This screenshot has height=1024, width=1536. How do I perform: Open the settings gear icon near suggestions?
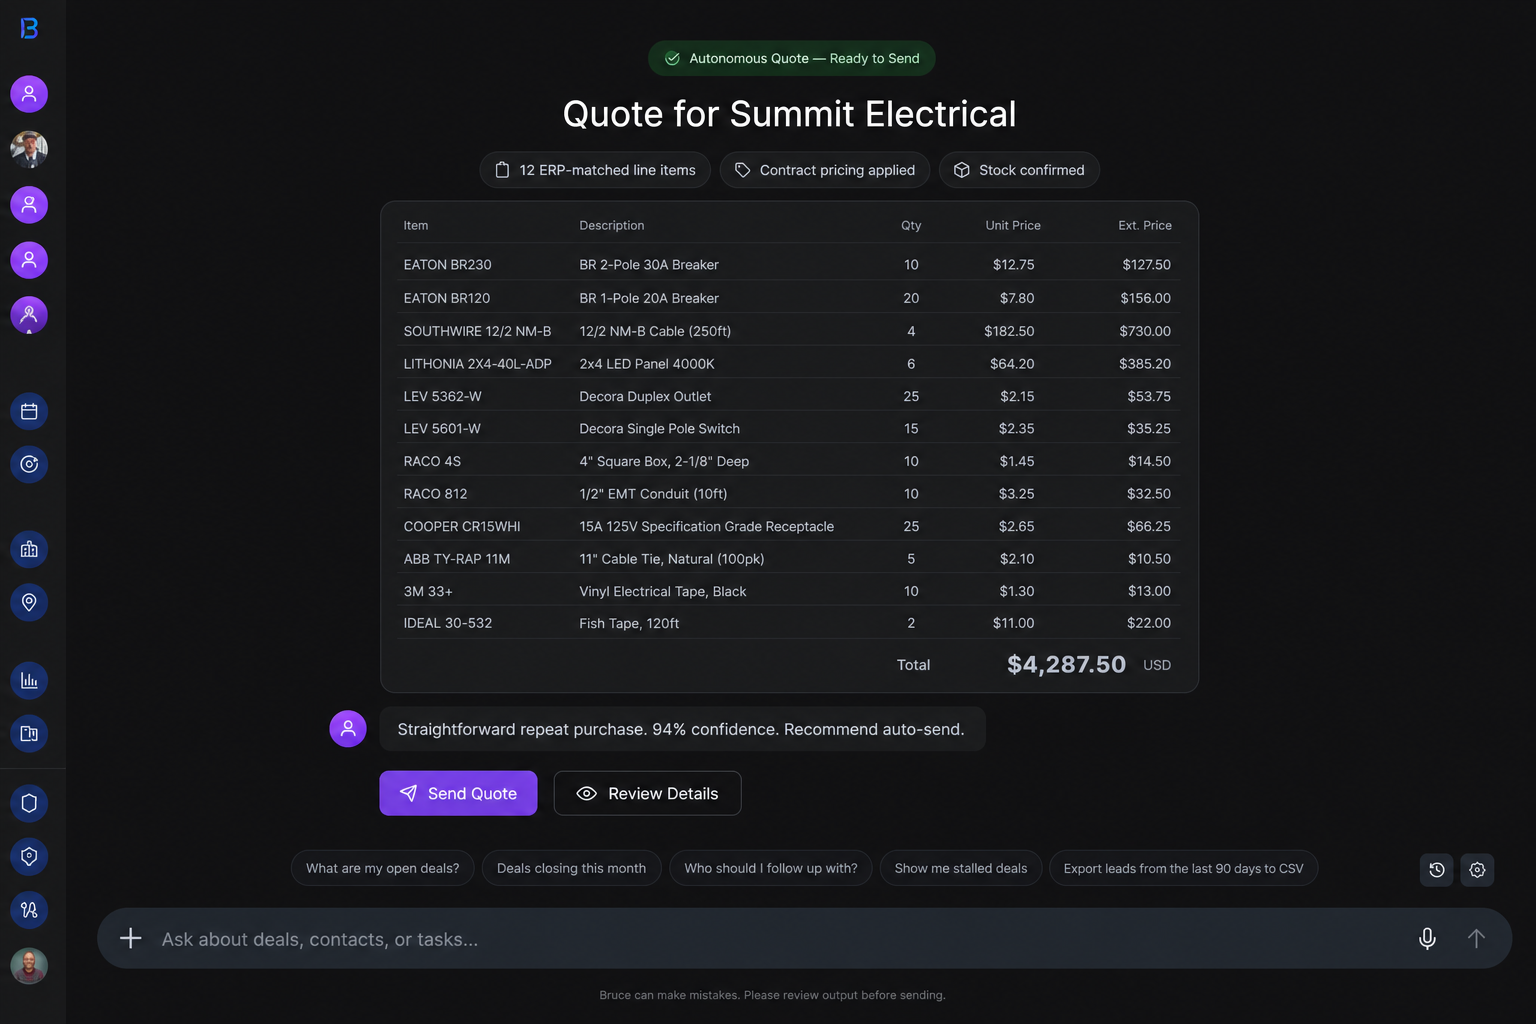[1477, 870]
